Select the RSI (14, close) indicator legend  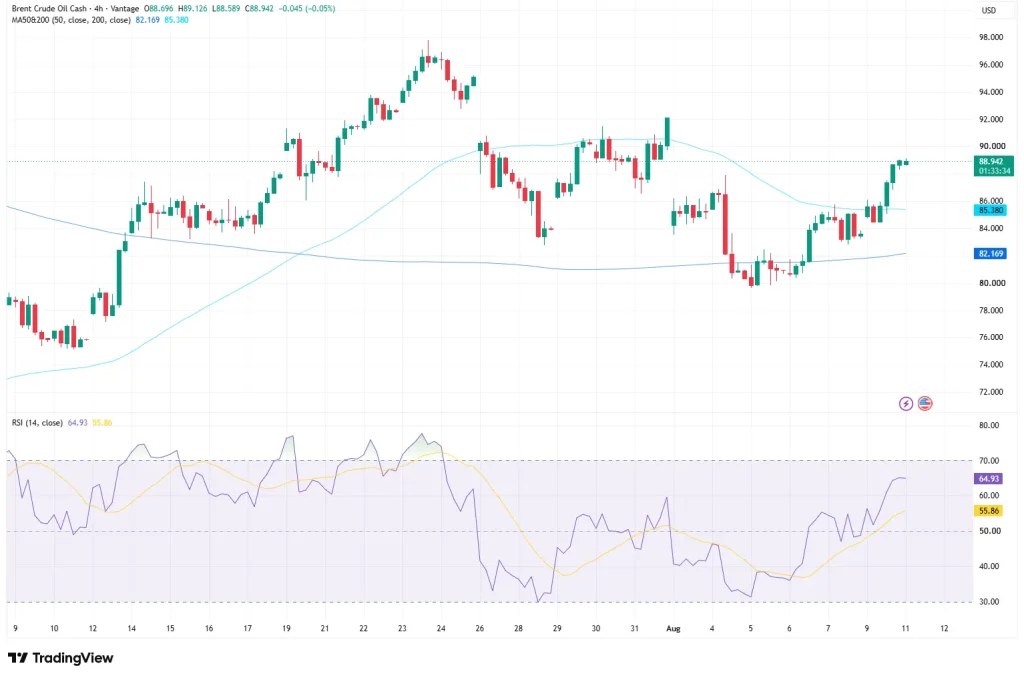(x=37, y=423)
